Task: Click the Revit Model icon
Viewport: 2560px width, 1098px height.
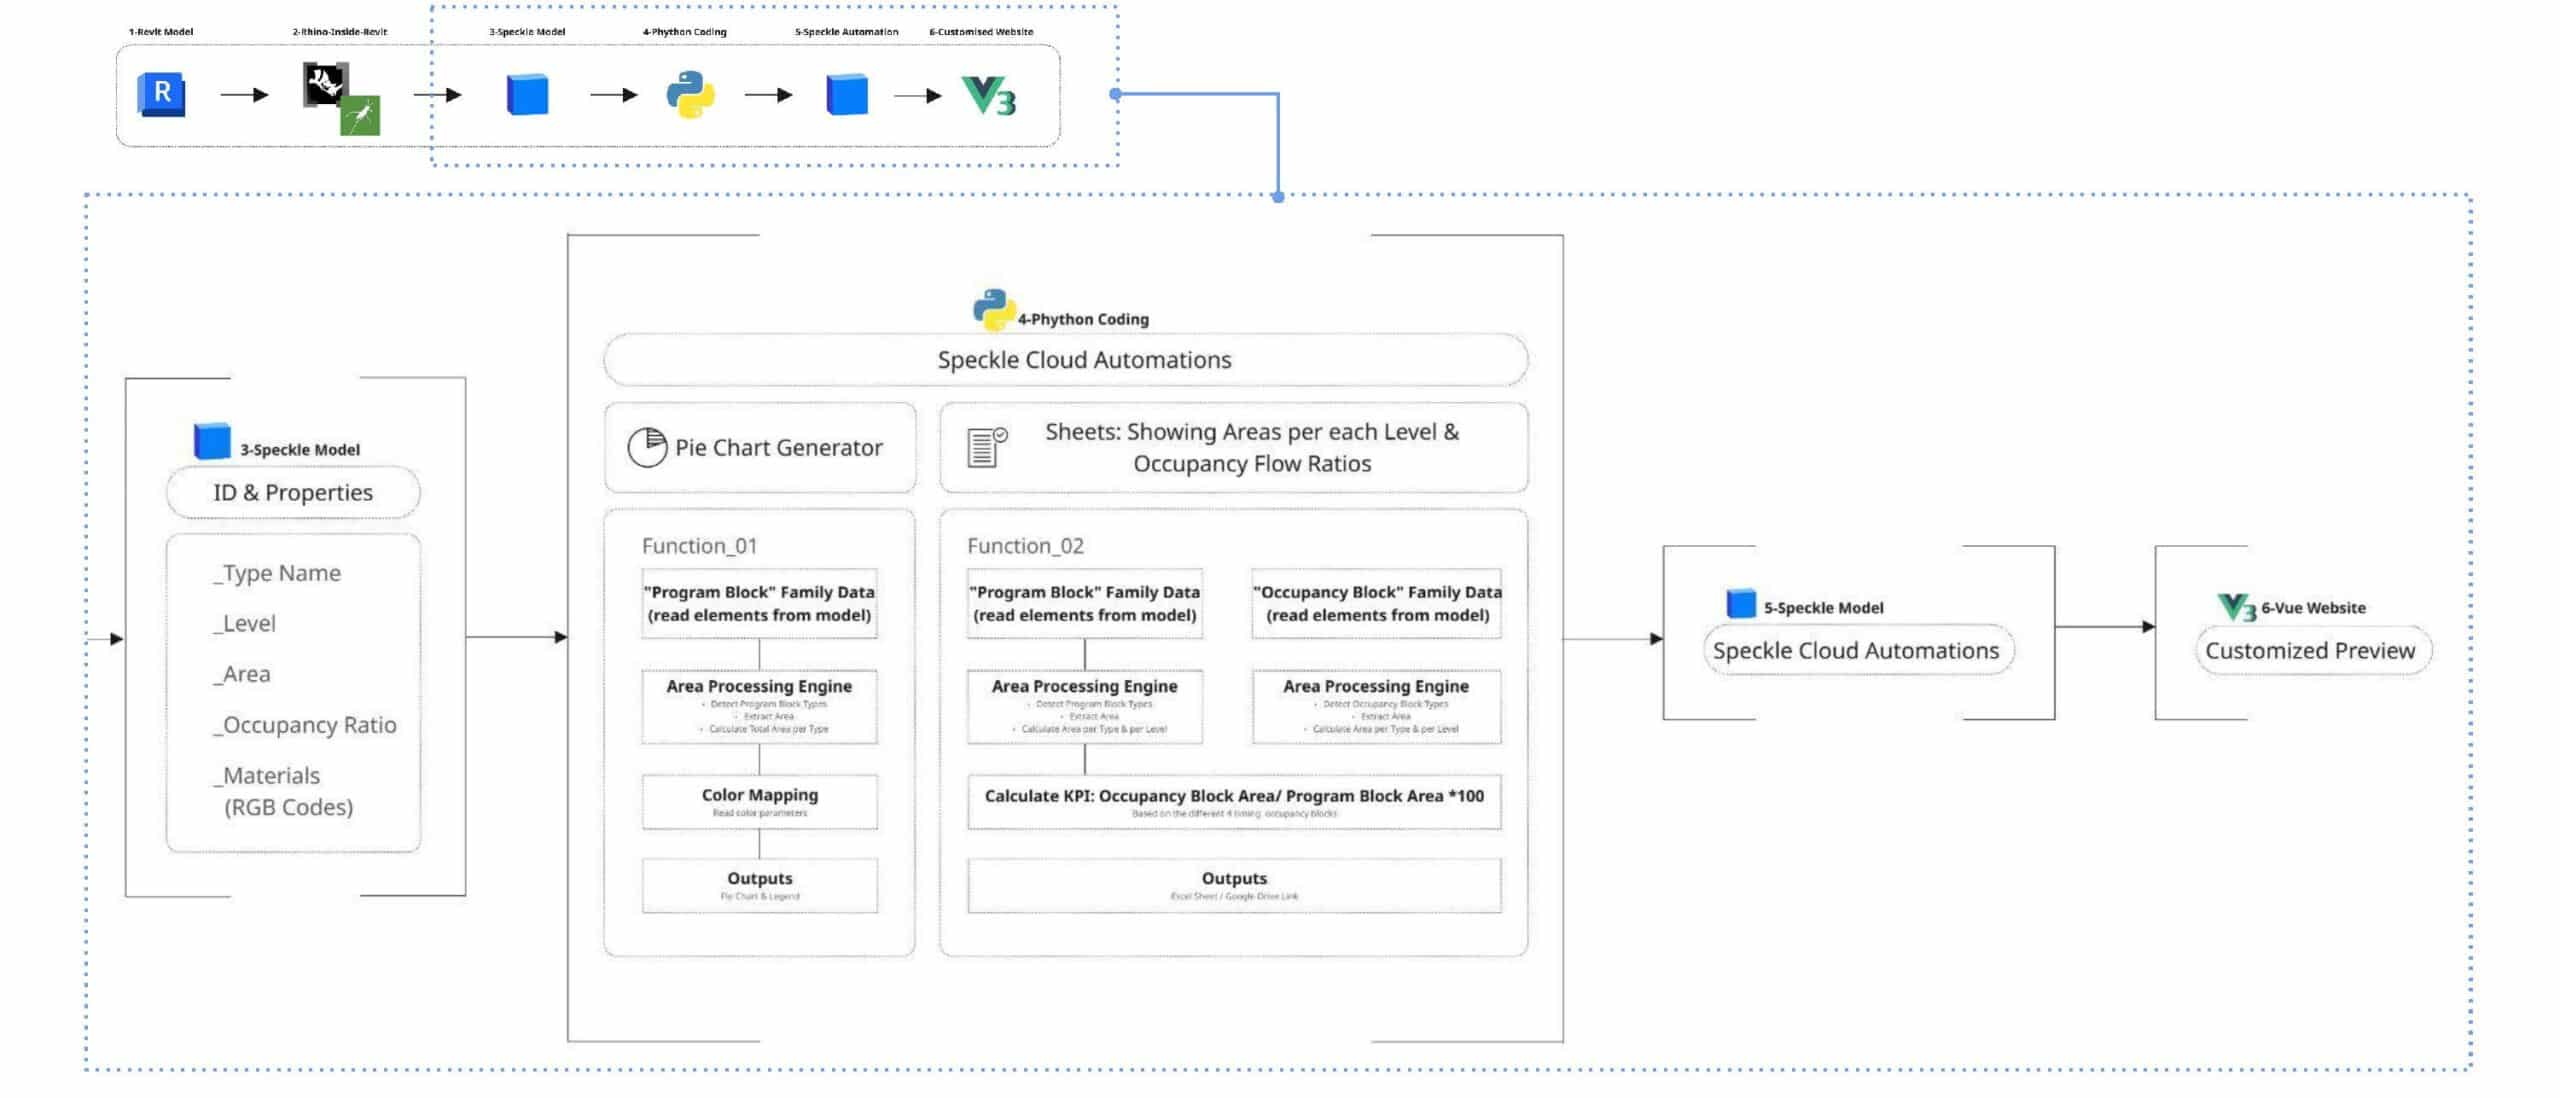Action: [x=161, y=95]
